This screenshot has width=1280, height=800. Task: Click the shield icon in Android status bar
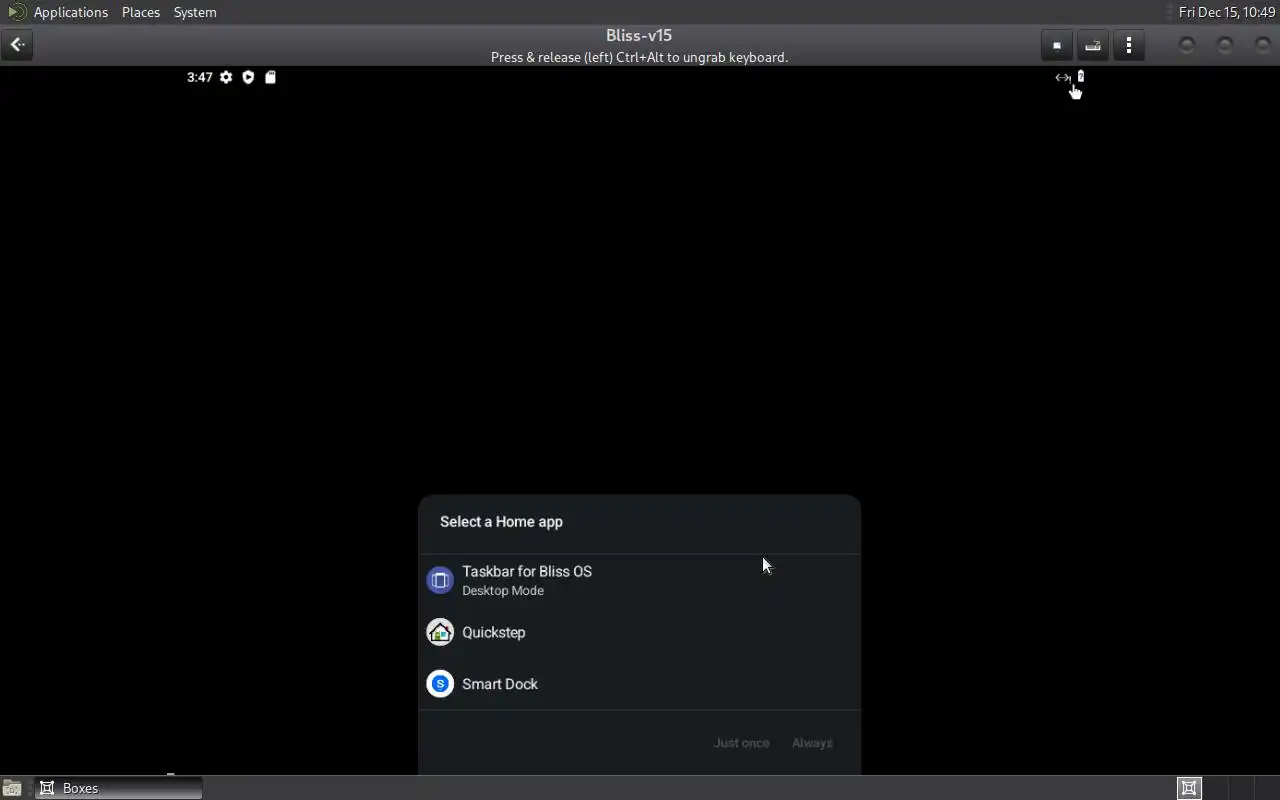[x=248, y=77]
